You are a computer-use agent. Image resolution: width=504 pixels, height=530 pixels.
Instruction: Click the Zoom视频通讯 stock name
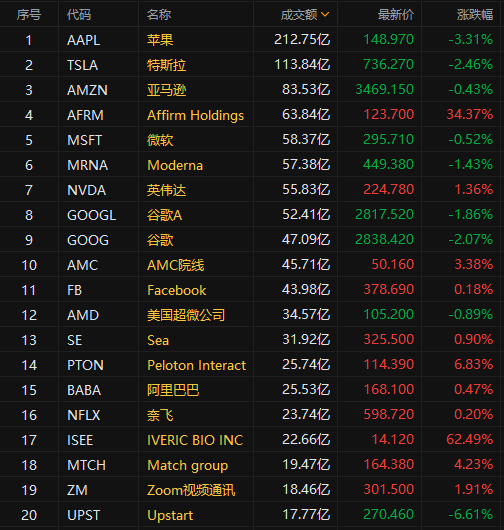191,490
